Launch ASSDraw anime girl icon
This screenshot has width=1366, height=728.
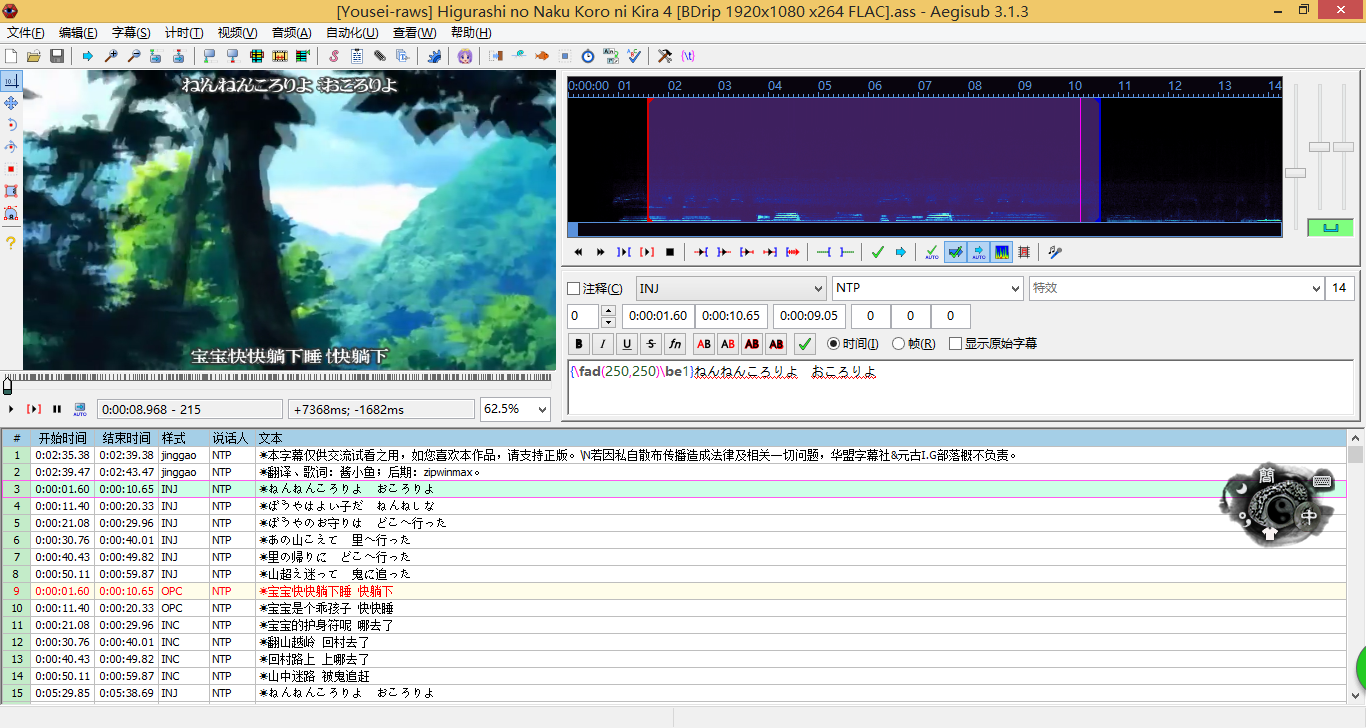[464, 56]
